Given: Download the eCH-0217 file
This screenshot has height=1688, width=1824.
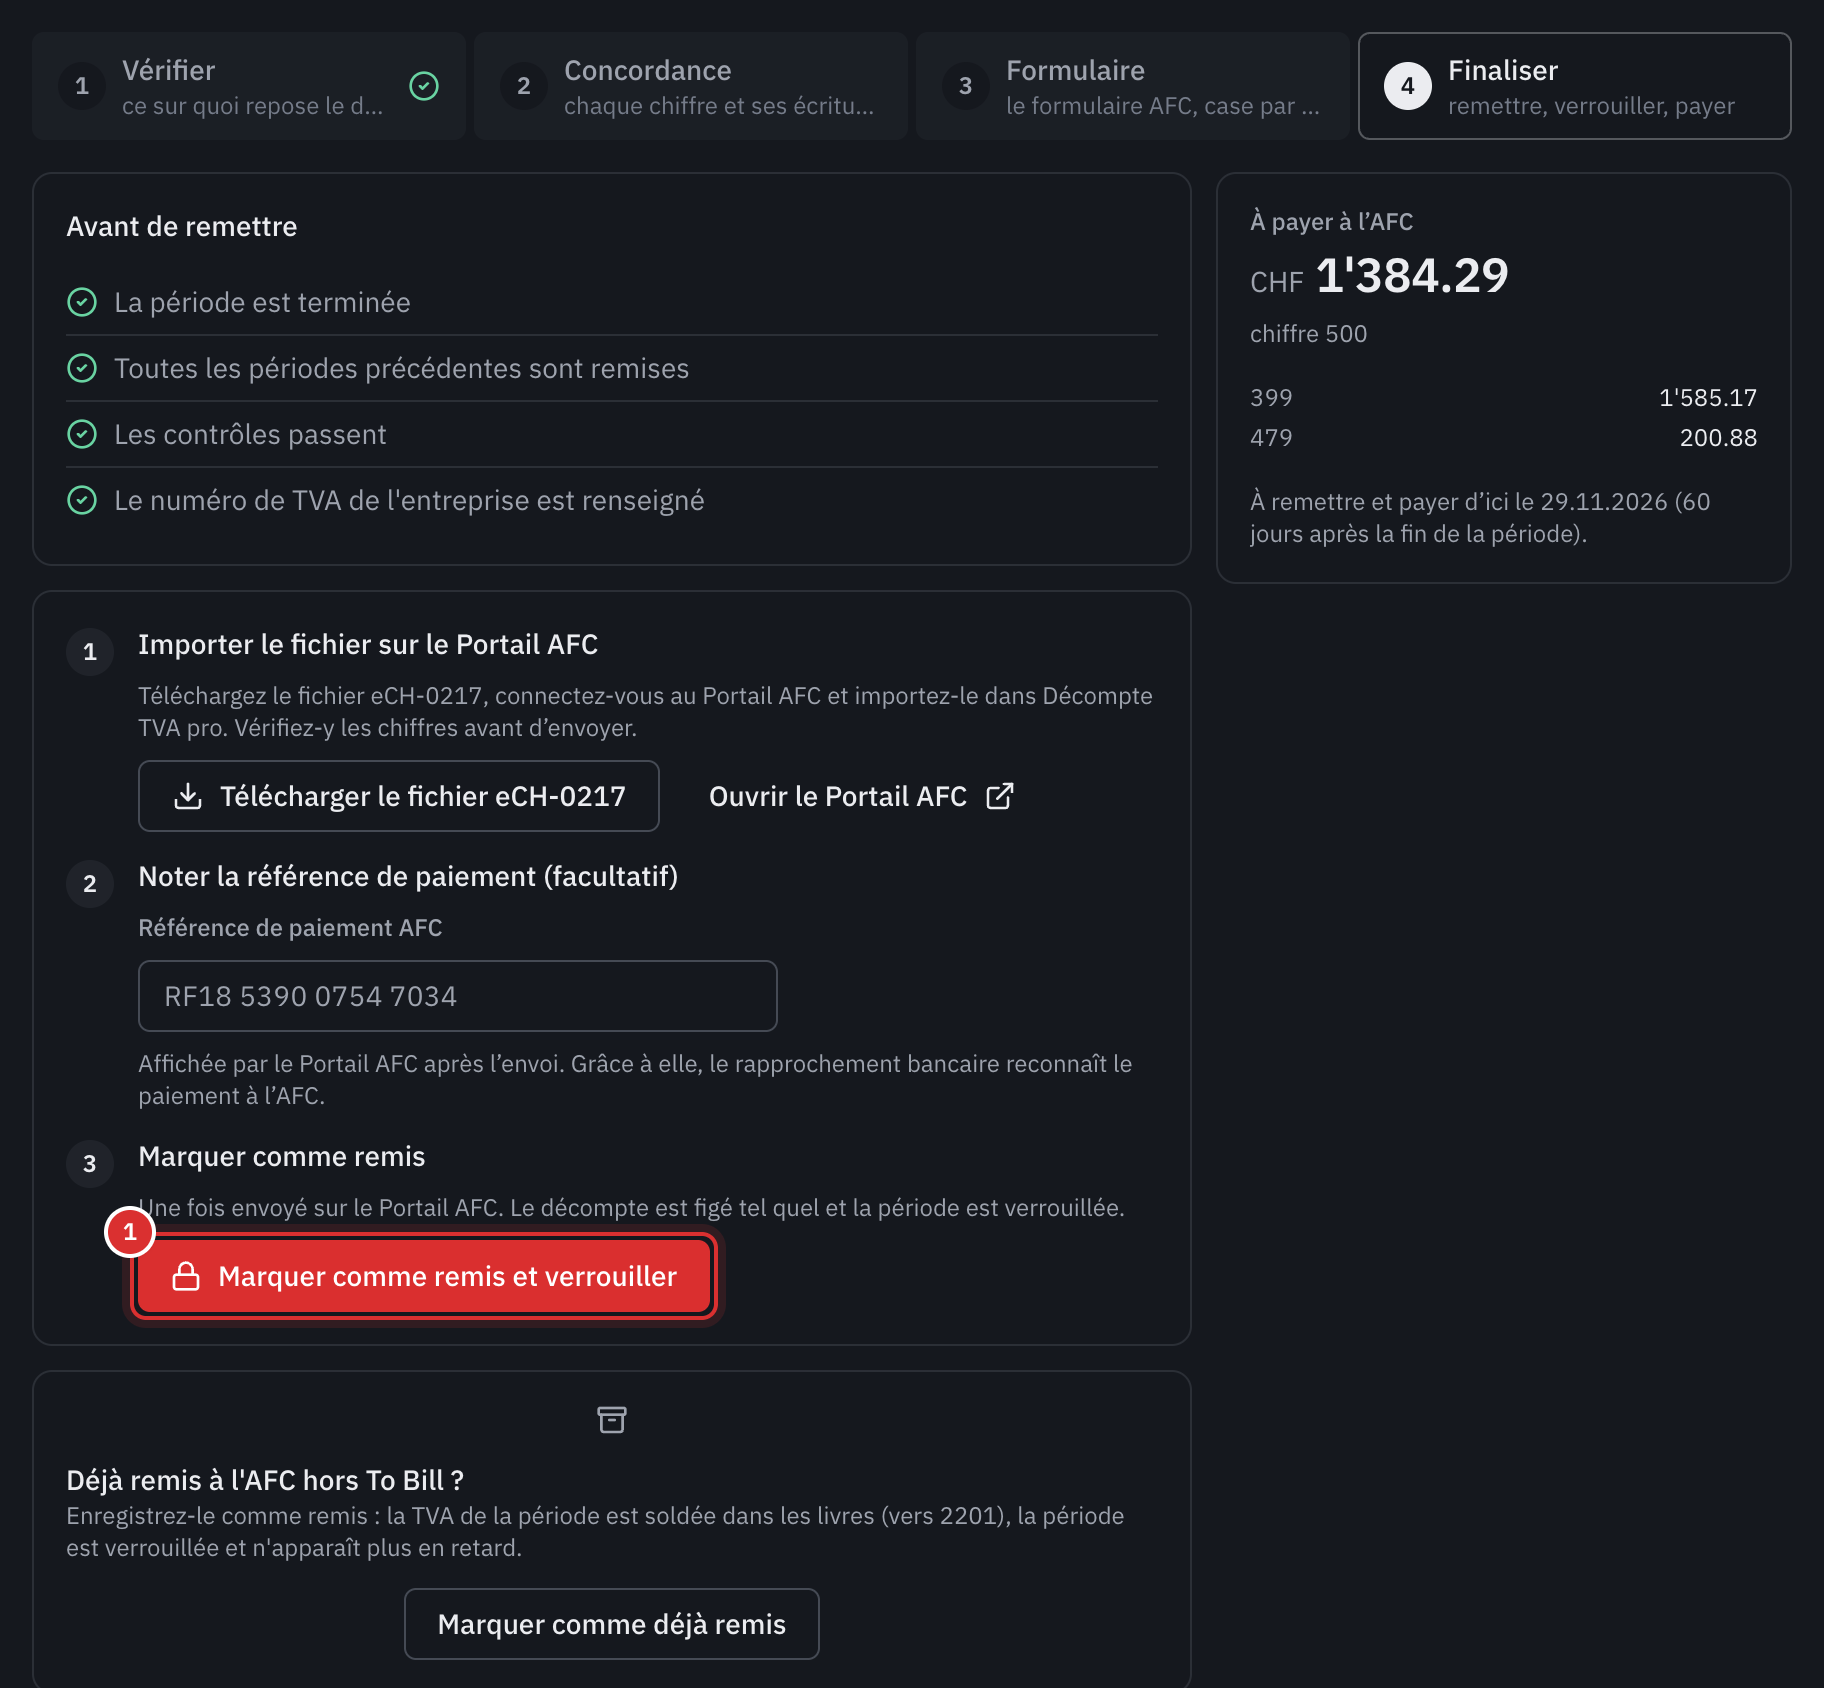Looking at the screenshot, I should point(399,796).
